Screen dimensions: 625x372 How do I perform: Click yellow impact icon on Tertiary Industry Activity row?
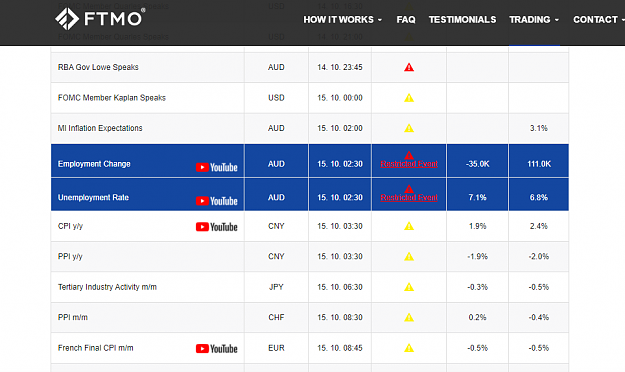409,287
